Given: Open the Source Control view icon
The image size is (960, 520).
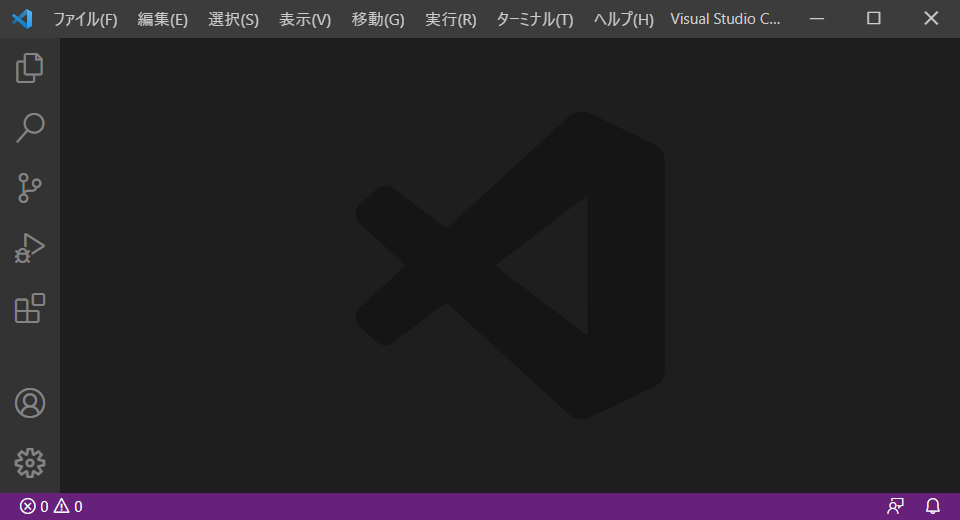Looking at the screenshot, I should click(x=29, y=188).
